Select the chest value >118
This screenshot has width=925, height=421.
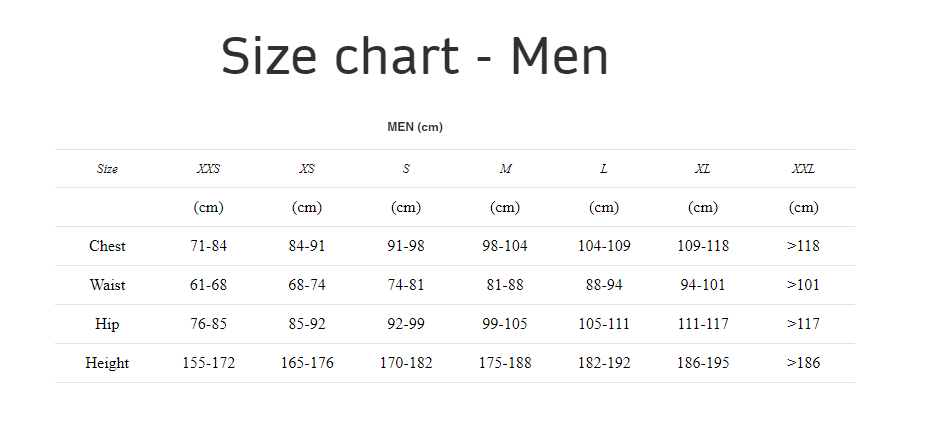pos(803,246)
